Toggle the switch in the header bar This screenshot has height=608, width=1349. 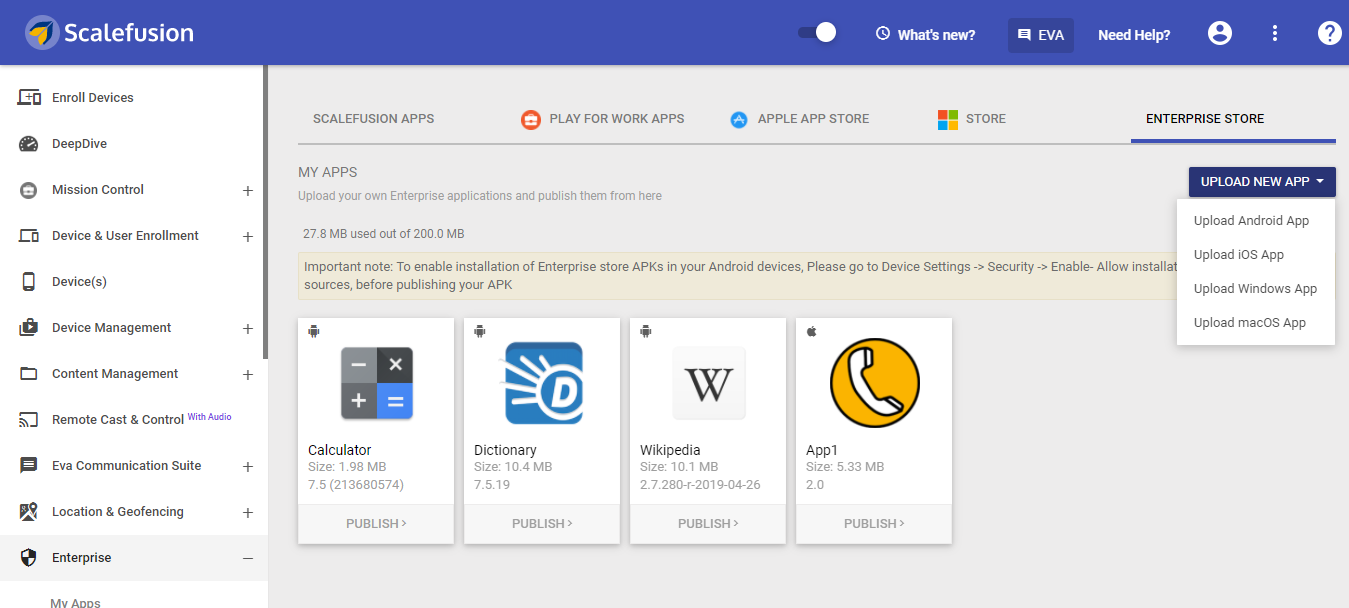click(x=817, y=33)
